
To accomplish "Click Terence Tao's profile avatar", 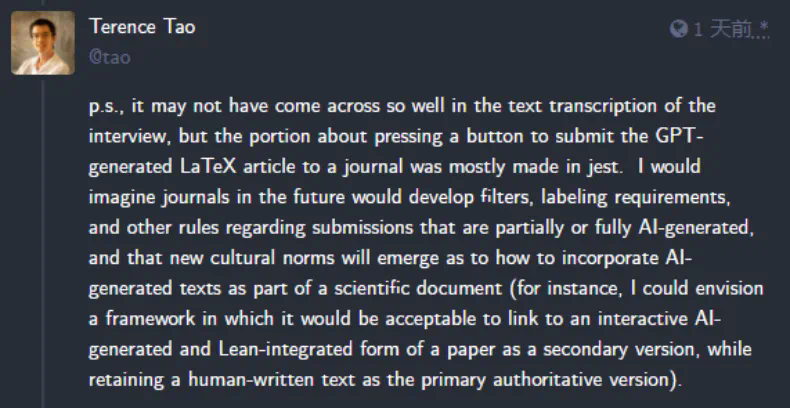I will [x=43, y=43].
